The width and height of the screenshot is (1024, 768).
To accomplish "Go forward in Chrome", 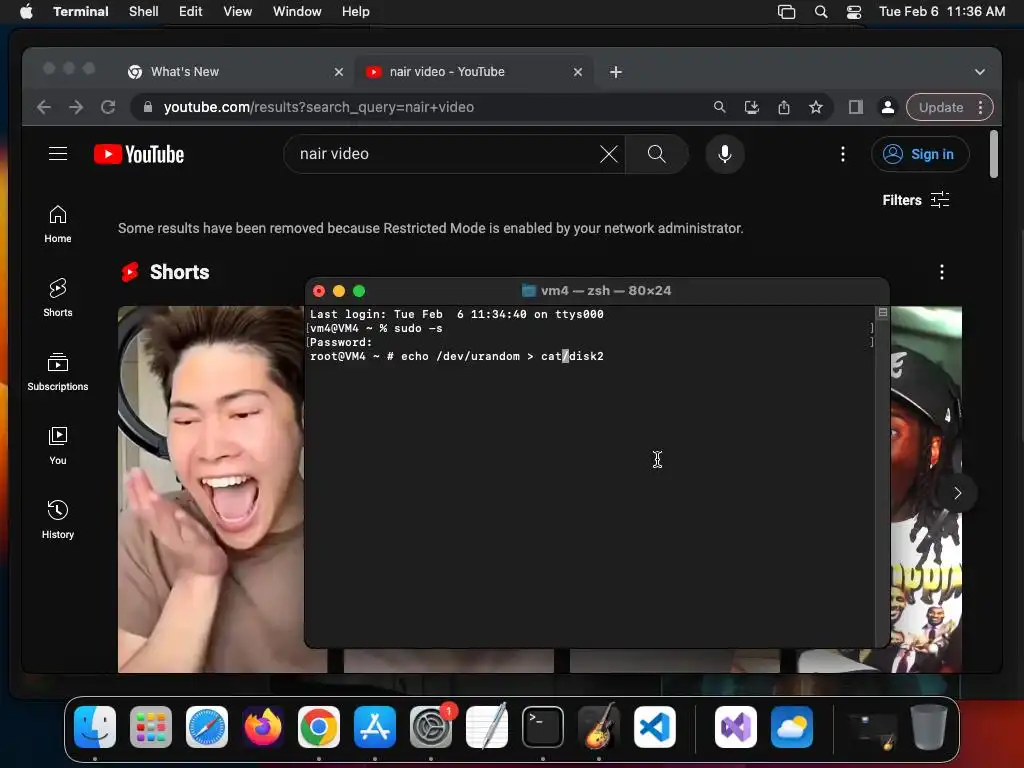I will pos(76,107).
